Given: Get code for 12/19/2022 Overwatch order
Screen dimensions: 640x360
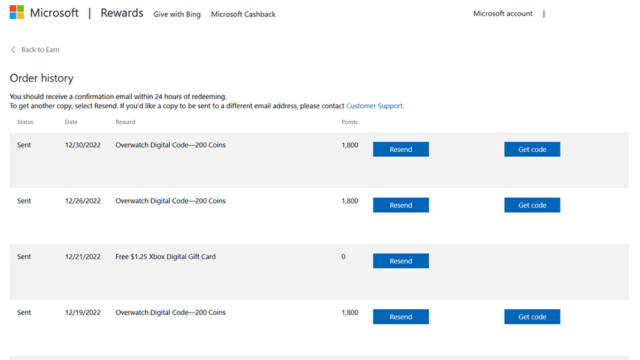Looking at the screenshot, I should coord(532,317).
